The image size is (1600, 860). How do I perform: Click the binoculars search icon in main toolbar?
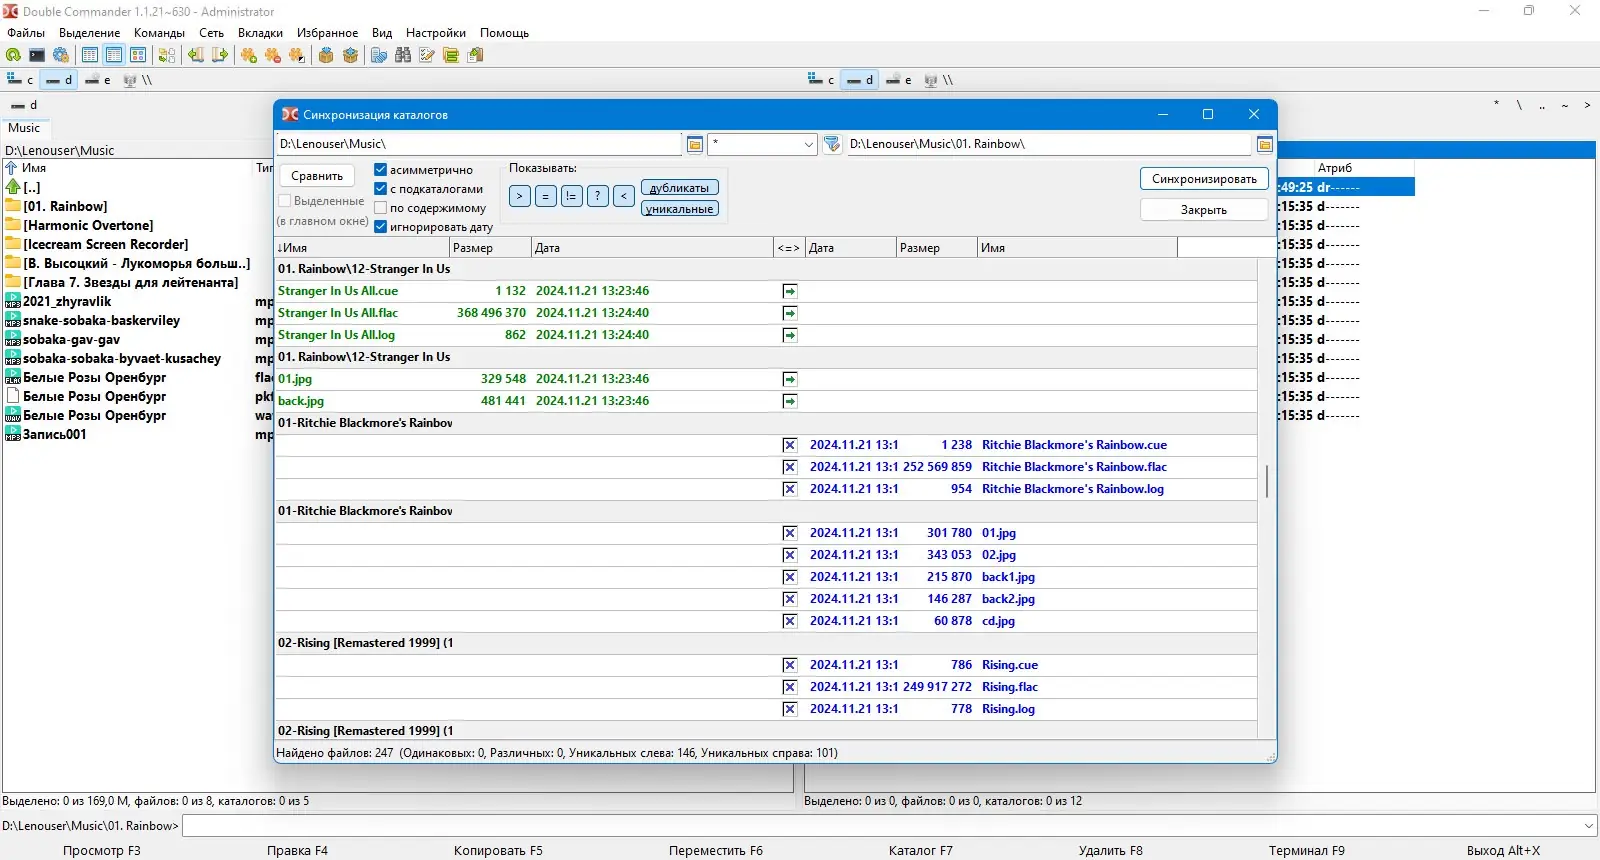pos(403,56)
